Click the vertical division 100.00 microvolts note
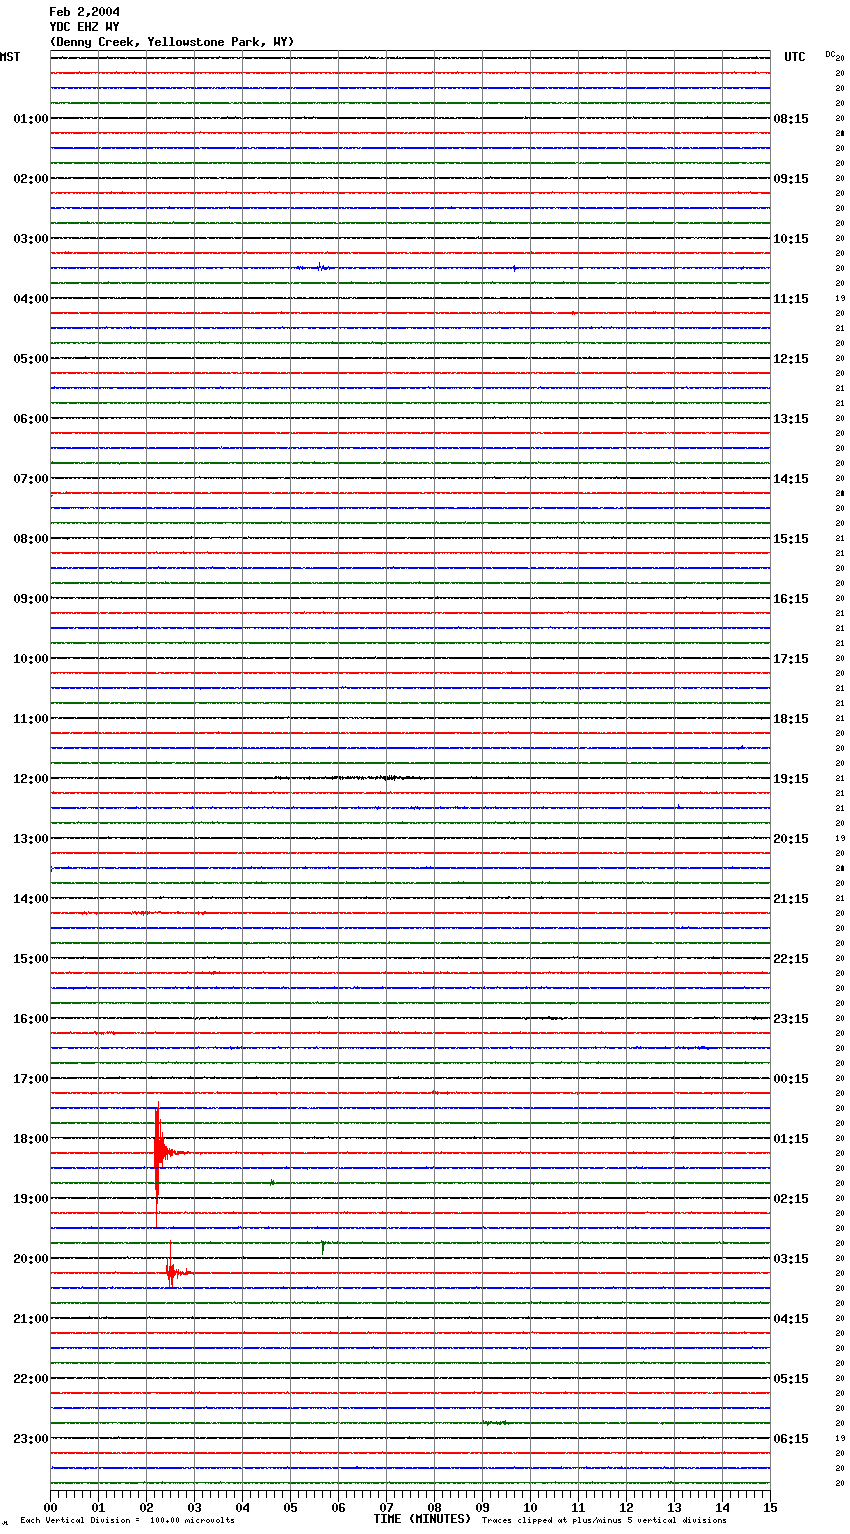The image size is (850, 1534). [127, 1521]
